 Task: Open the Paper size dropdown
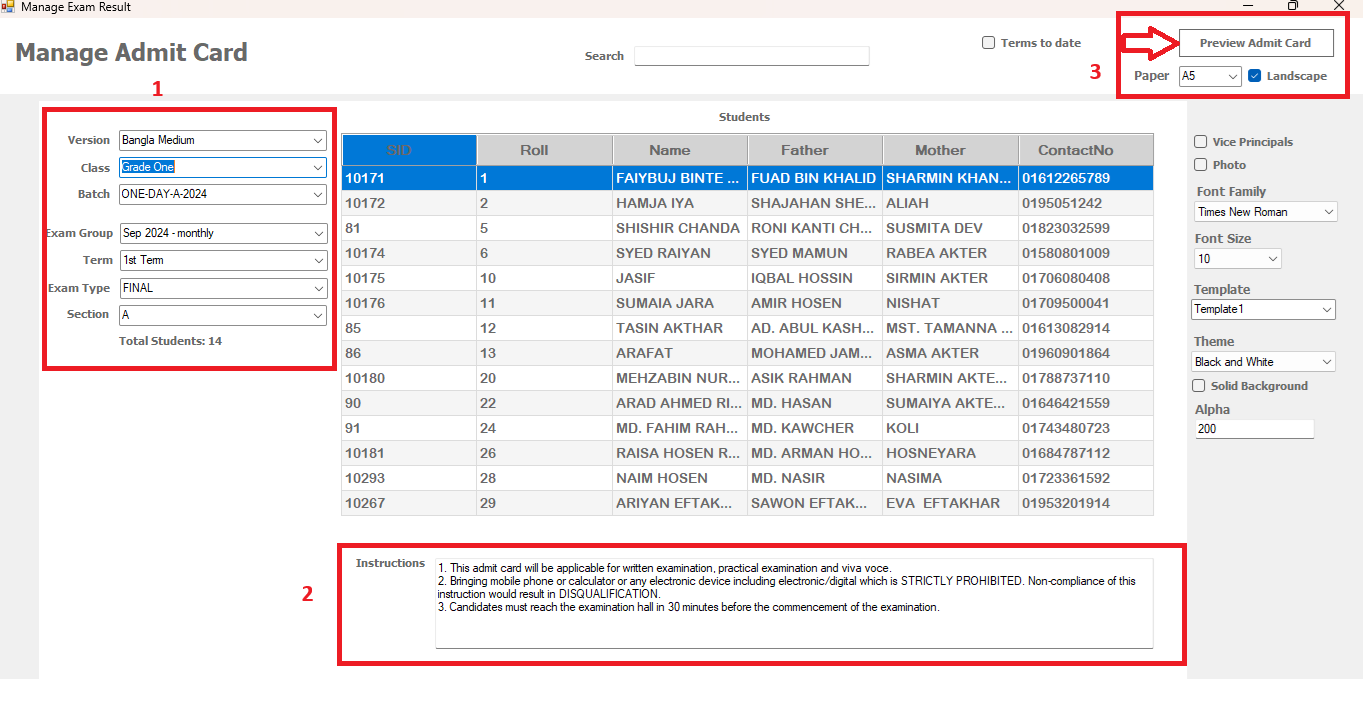tap(1210, 76)
